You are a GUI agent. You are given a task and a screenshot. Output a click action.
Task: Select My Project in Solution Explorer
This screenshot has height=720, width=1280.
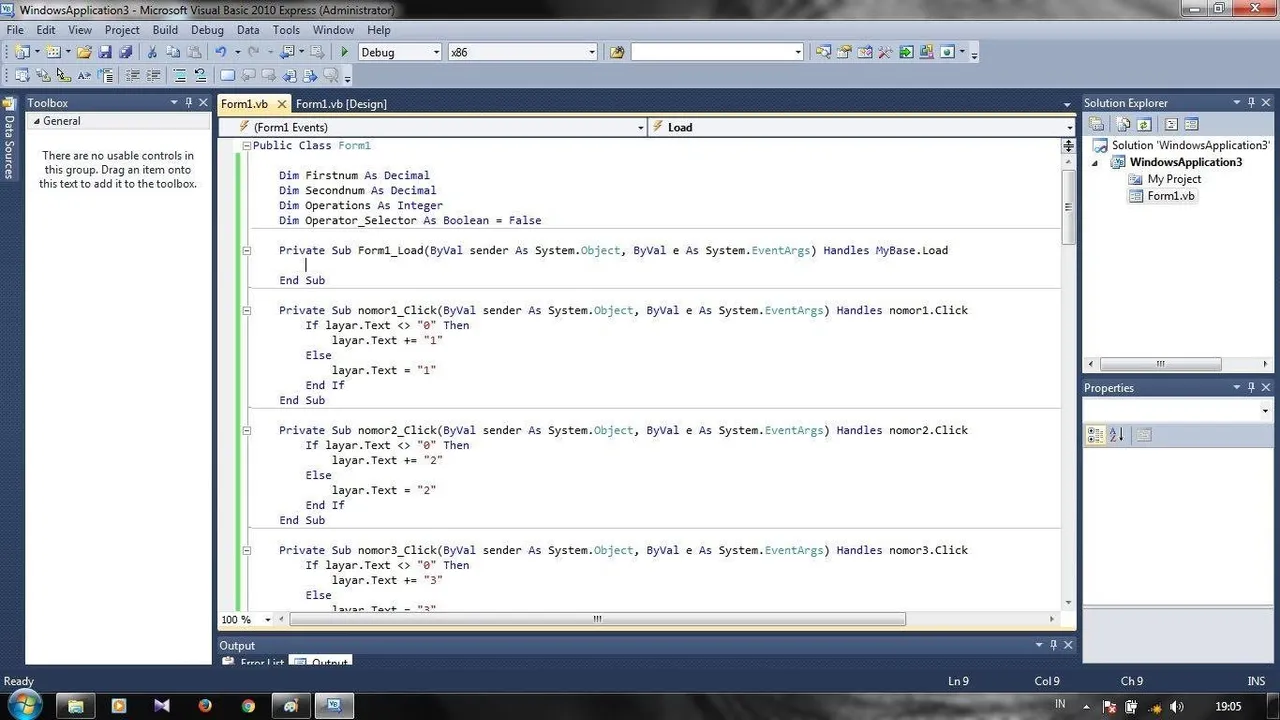(x=1174, y=180)
